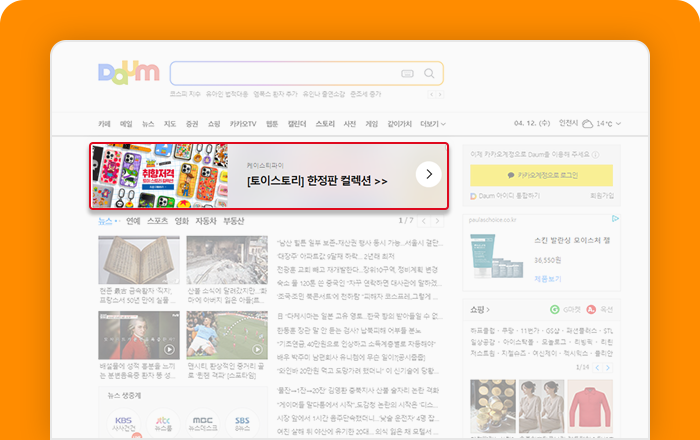Select the 스포츠 tab
This screenshot has width=700, height=440.
tap(157, 221)
